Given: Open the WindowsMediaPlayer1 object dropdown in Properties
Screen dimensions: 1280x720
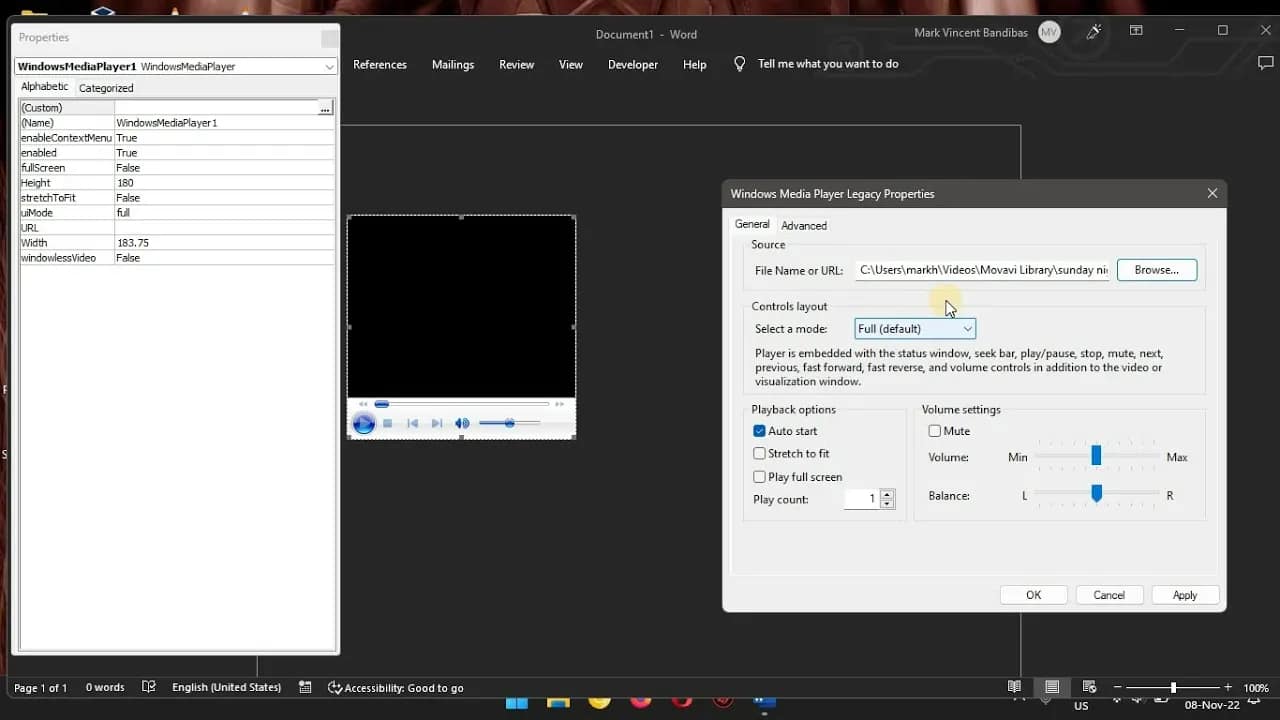Looking at the screenshot, I should pyautogui.click(x=329, y=66).
